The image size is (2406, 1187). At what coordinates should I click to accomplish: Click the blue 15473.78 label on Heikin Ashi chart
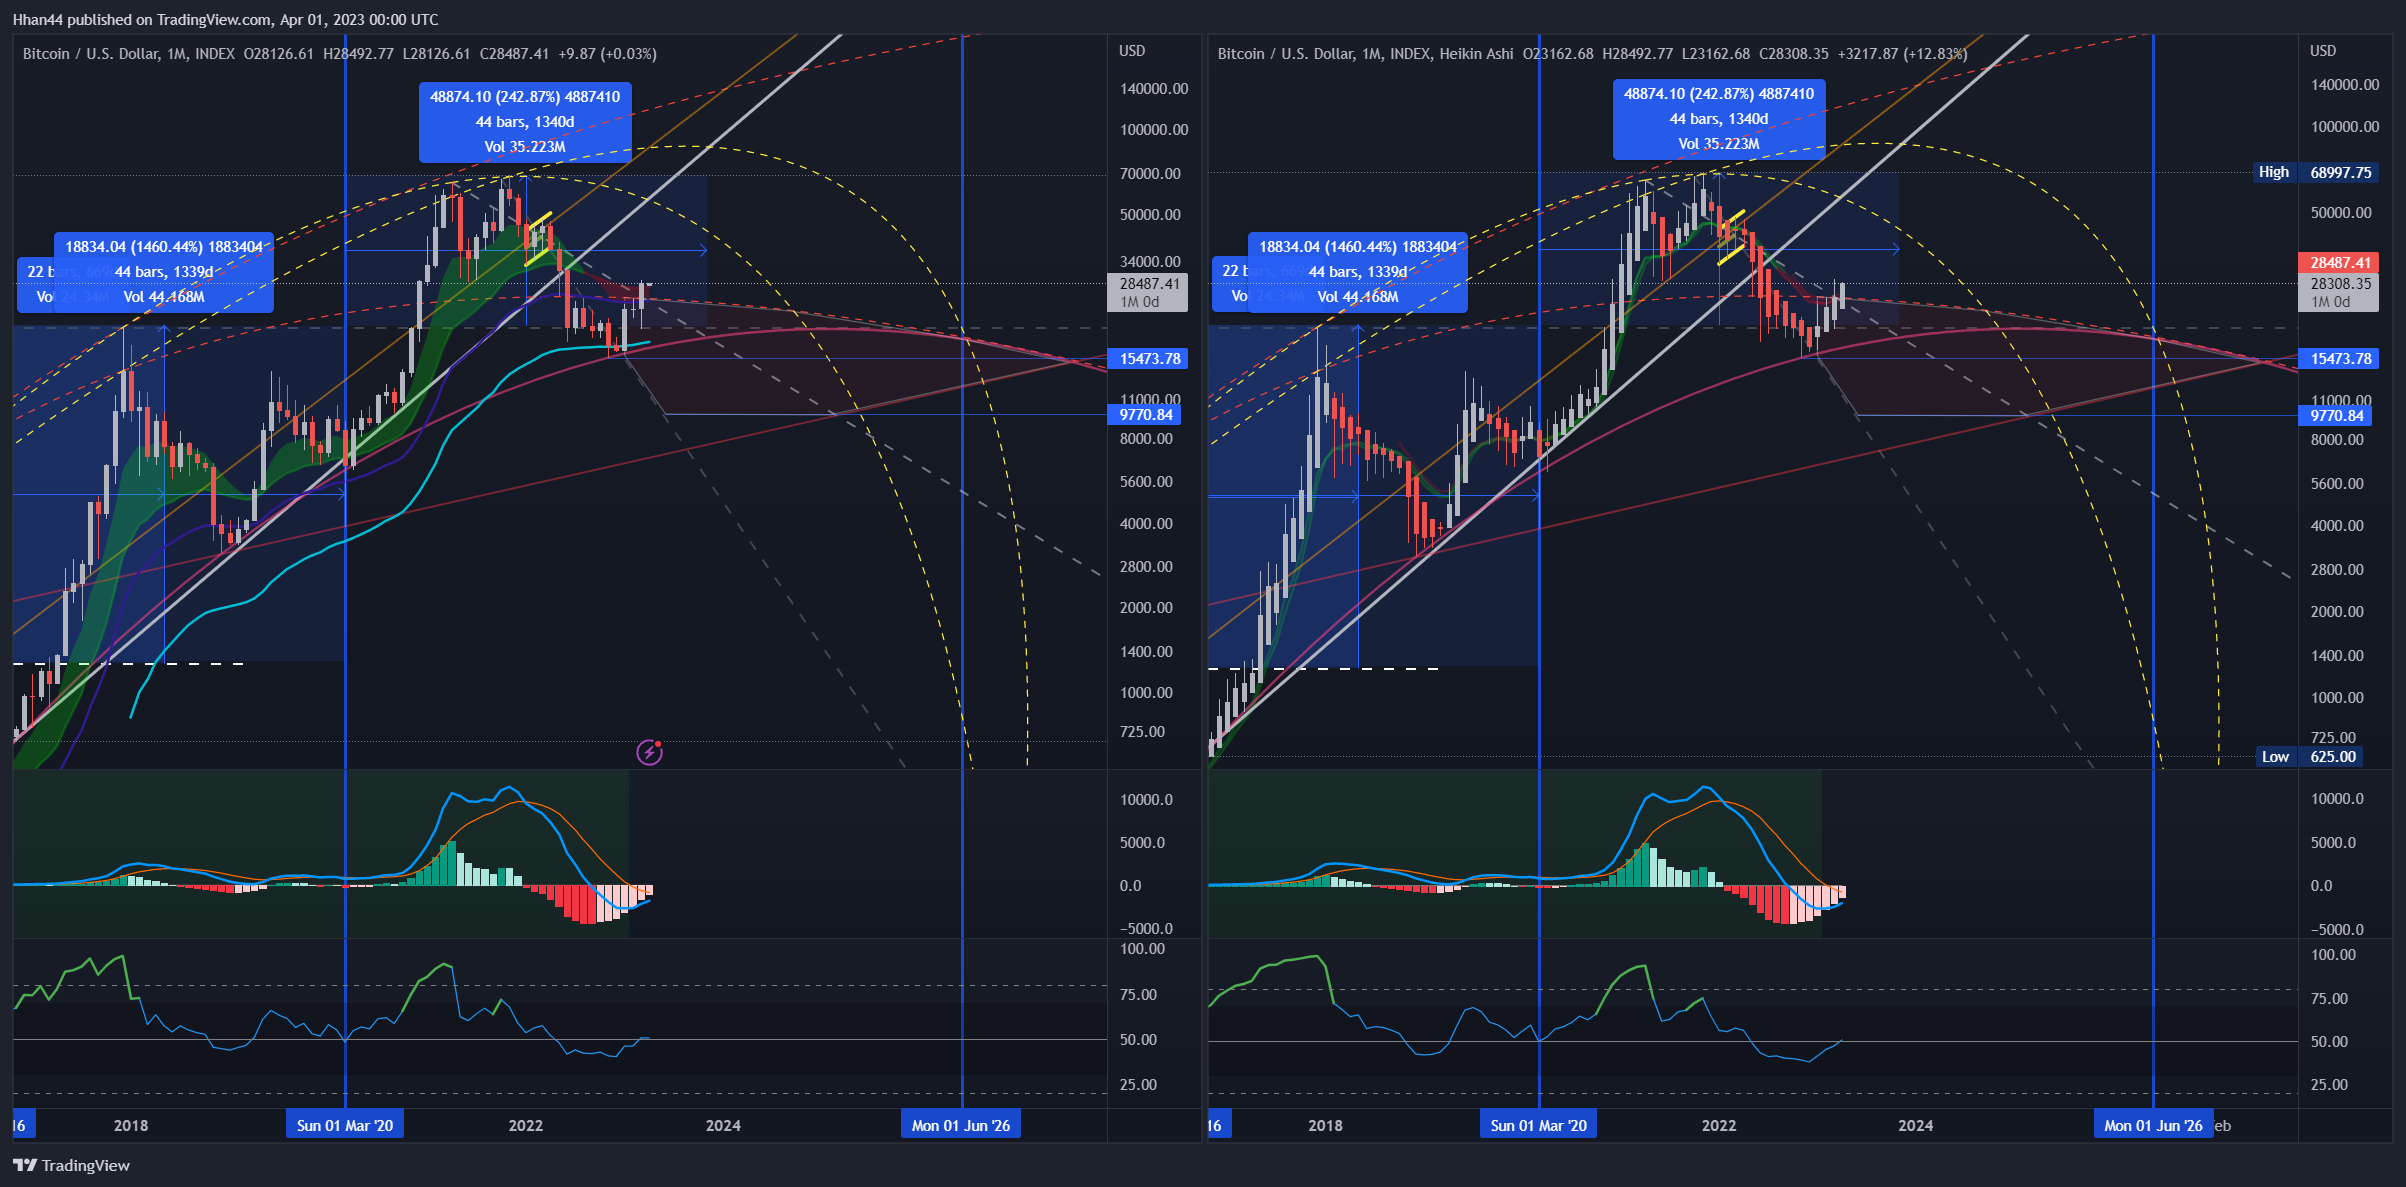click(2340, 358)
